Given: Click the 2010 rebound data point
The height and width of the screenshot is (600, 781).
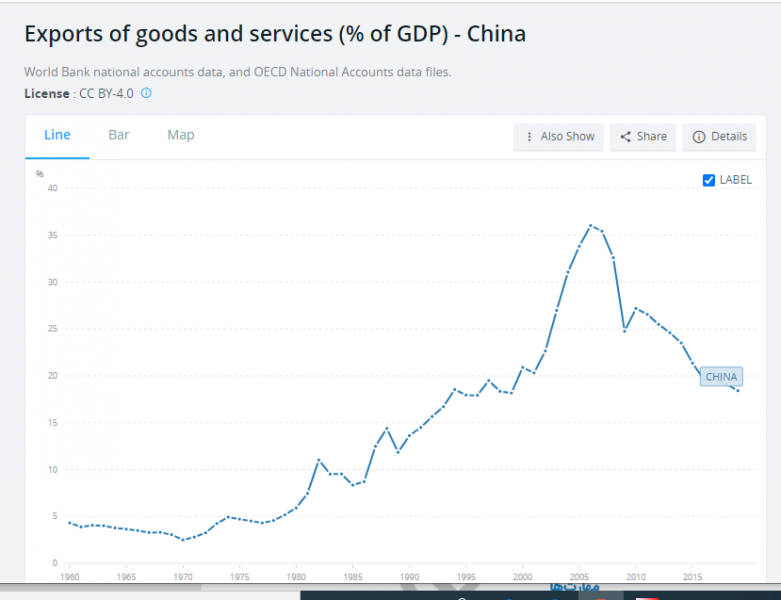Looking at the screenshot, I should 636,308.
